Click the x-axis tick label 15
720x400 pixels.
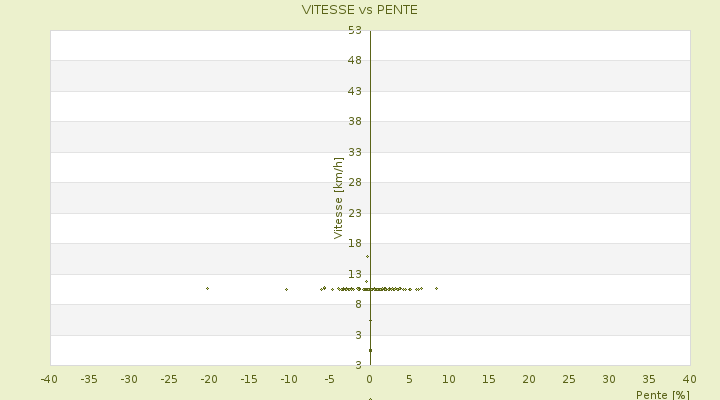click(489, 379)
